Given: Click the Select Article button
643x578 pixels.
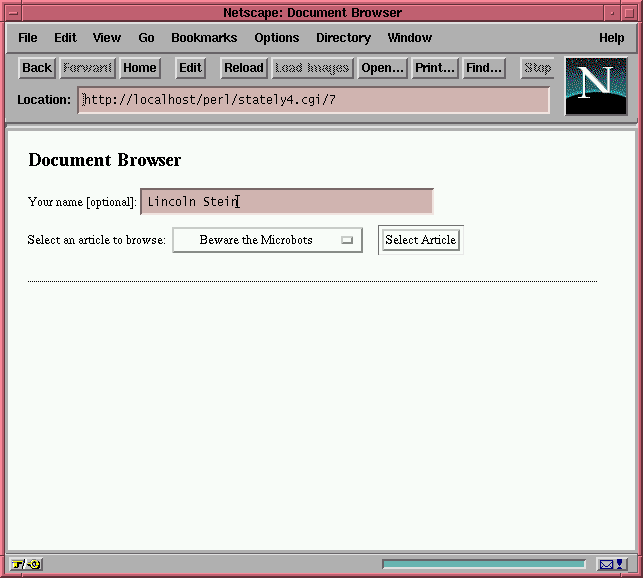Looking at the screenshot, I should [x=420, y=240].
